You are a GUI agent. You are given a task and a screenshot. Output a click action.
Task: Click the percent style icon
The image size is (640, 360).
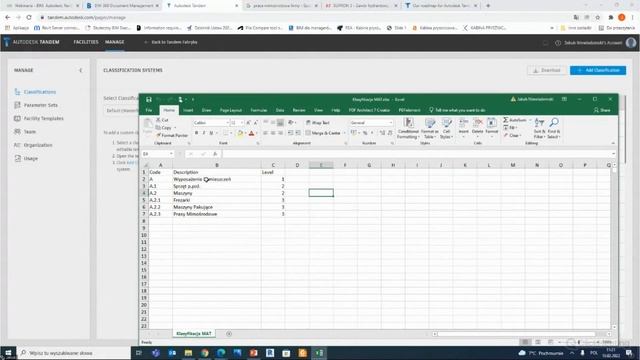[365, 133]
